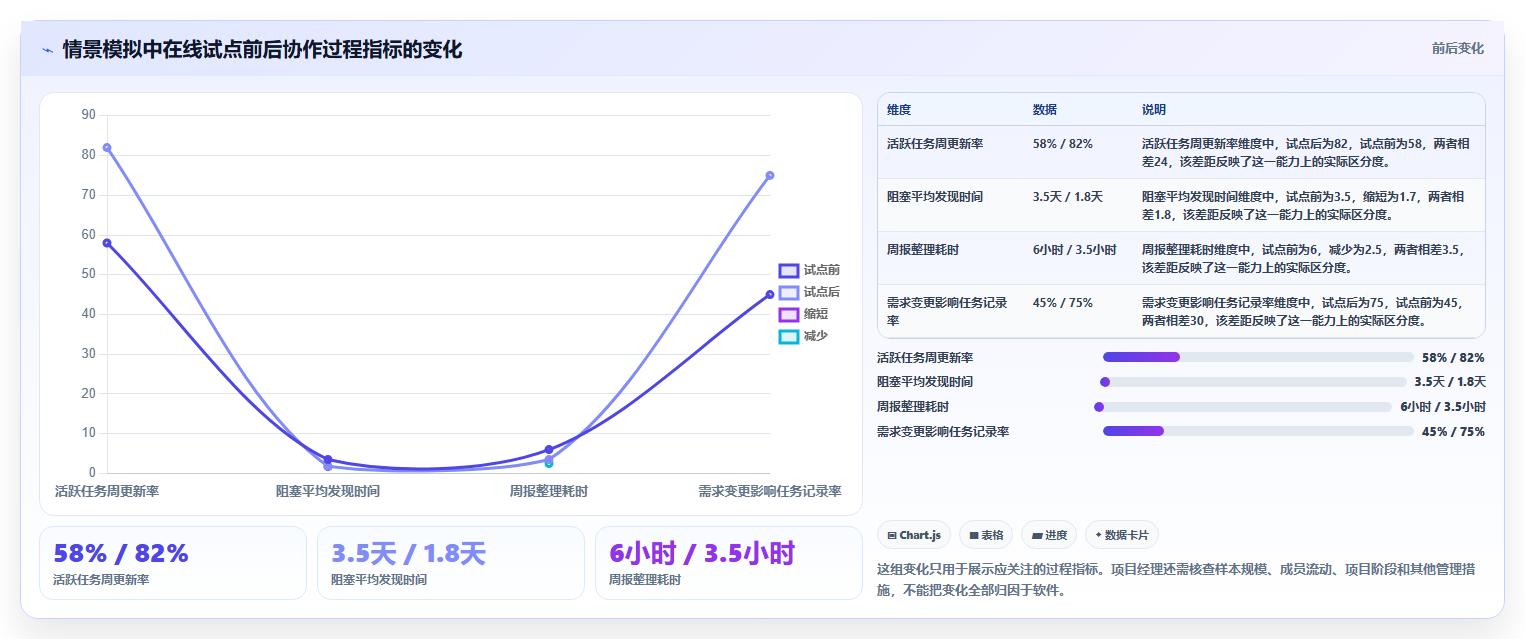Click the table cell reading 3.5天 / 1.8天
The image size is (1525, 639).
point(1068,197)
